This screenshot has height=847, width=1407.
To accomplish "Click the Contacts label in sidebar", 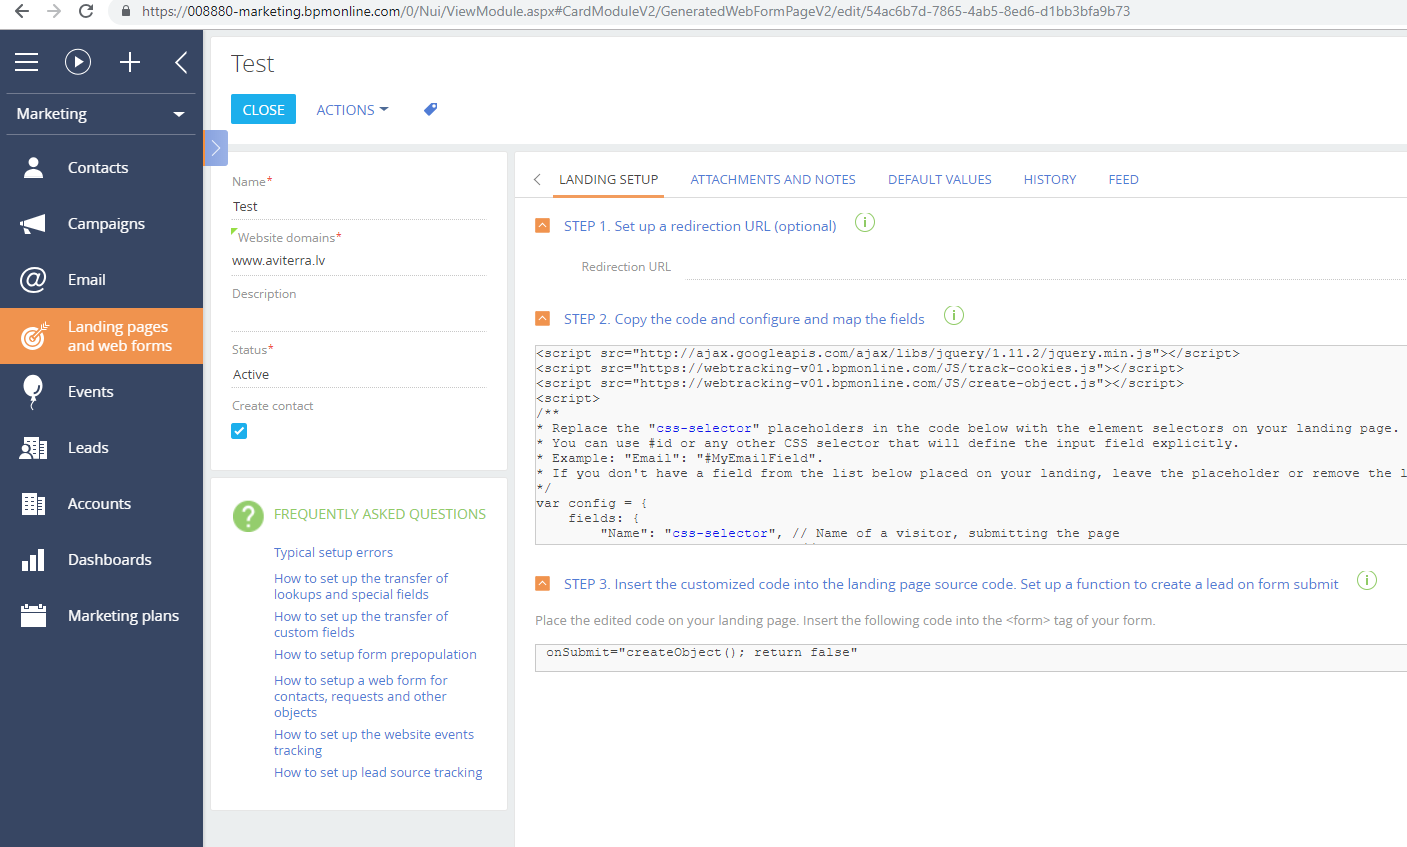I will [98, 167].
